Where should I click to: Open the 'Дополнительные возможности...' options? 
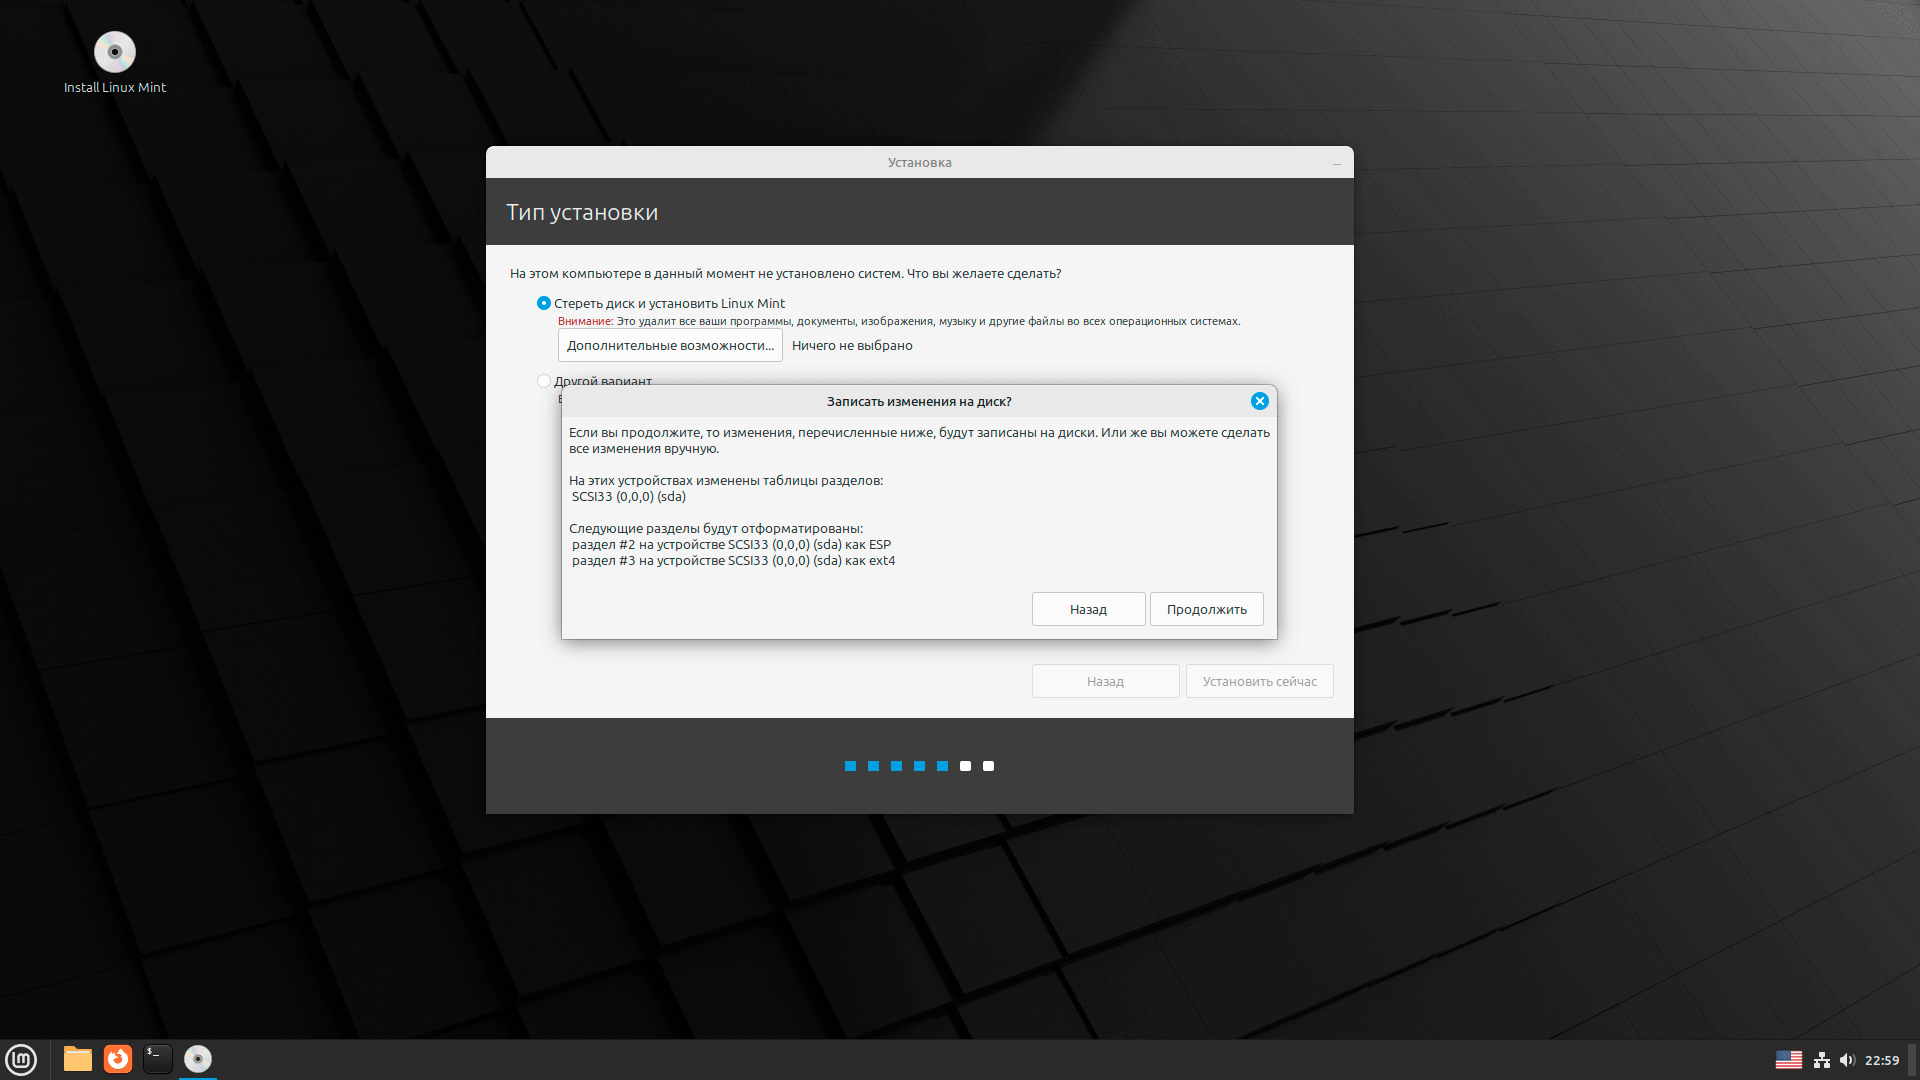670,345
